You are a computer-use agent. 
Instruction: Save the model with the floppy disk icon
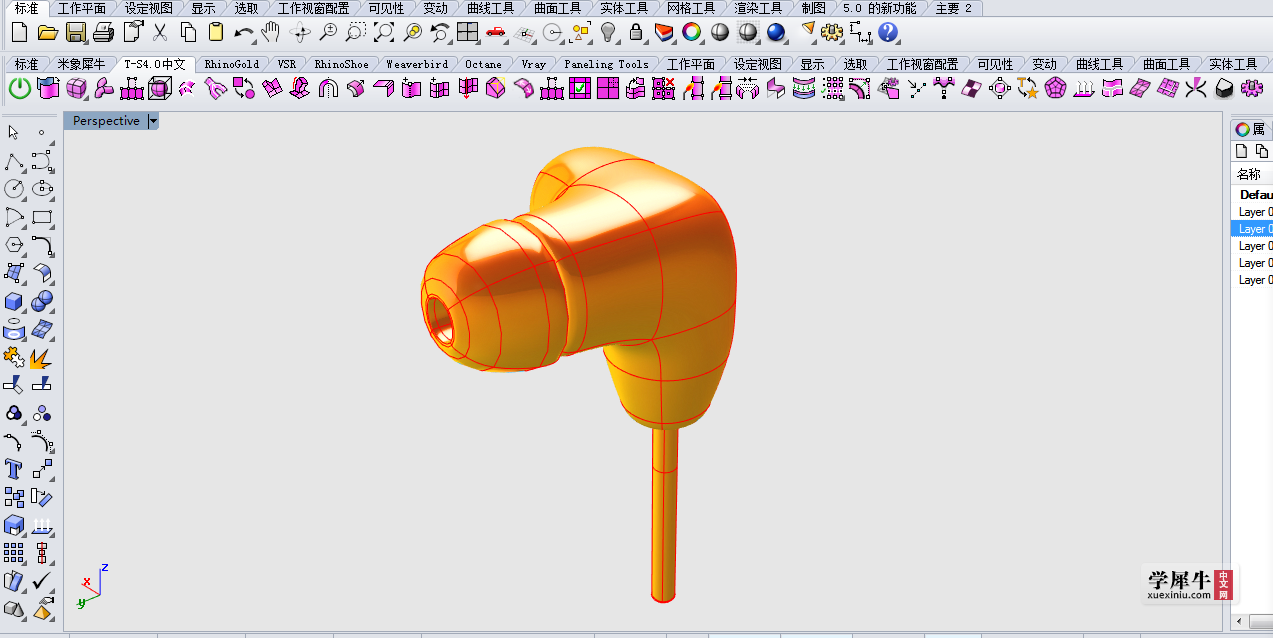point(75,33)
